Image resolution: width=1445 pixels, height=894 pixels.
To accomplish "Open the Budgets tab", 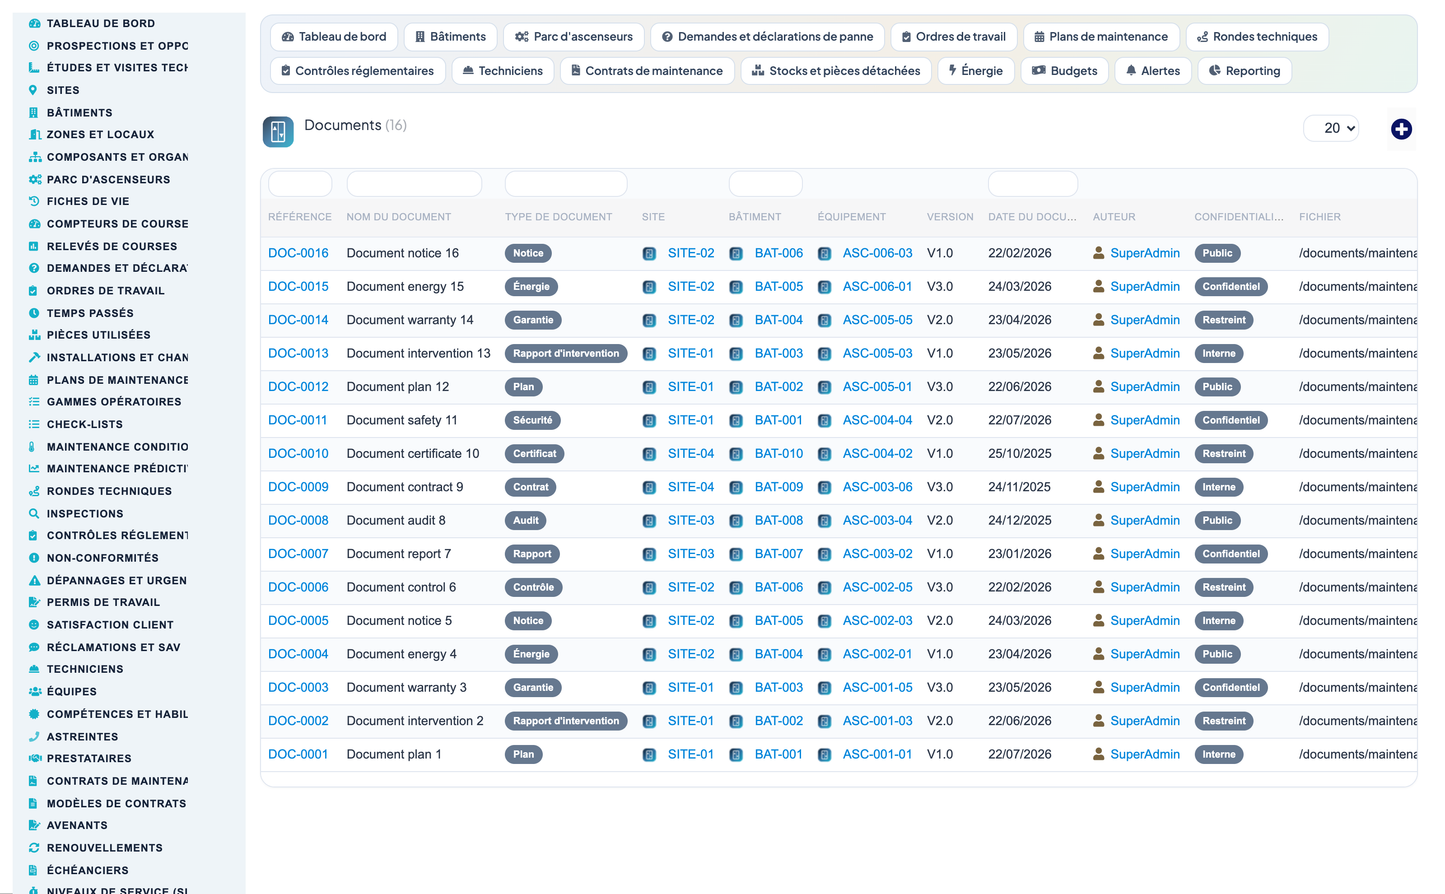I will (1065, 71).
